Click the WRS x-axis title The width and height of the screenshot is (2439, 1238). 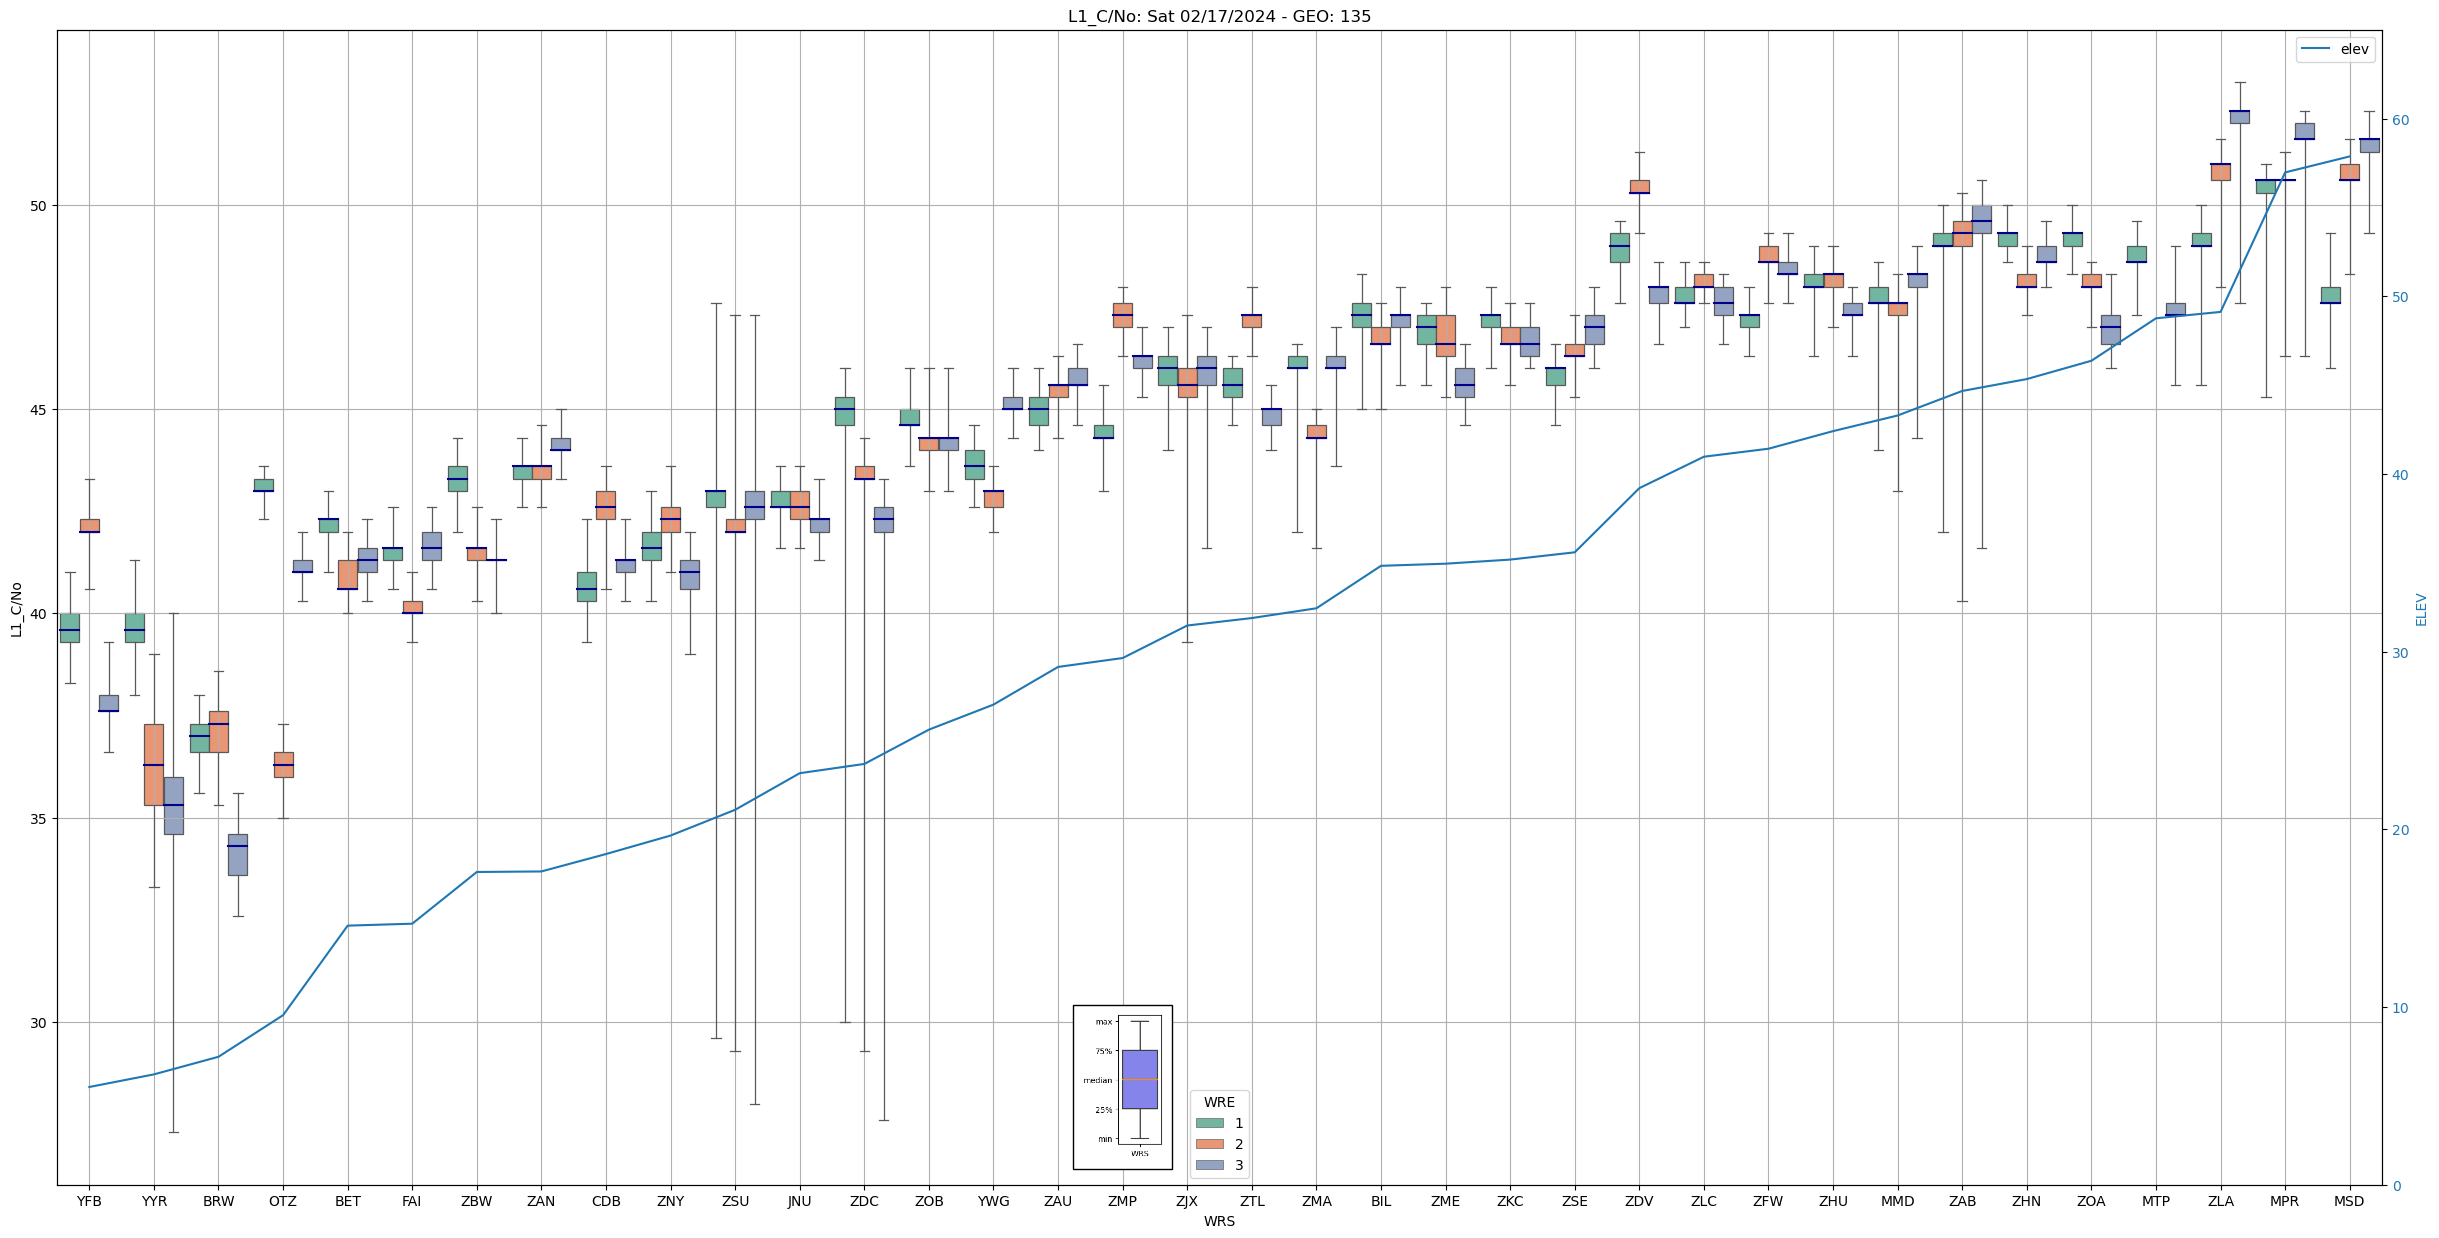(1219, 1221)
